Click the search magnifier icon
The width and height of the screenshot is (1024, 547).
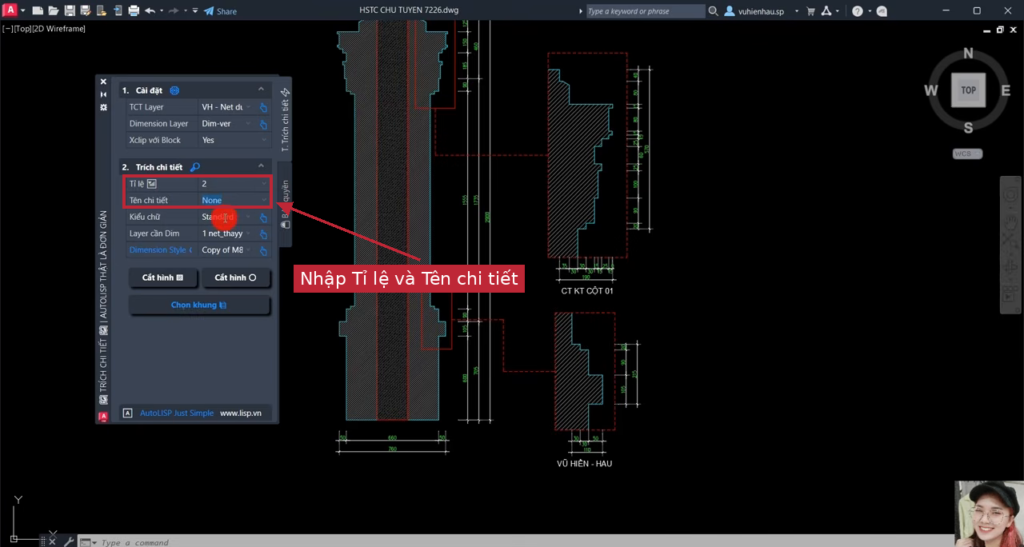coord(713,11)
